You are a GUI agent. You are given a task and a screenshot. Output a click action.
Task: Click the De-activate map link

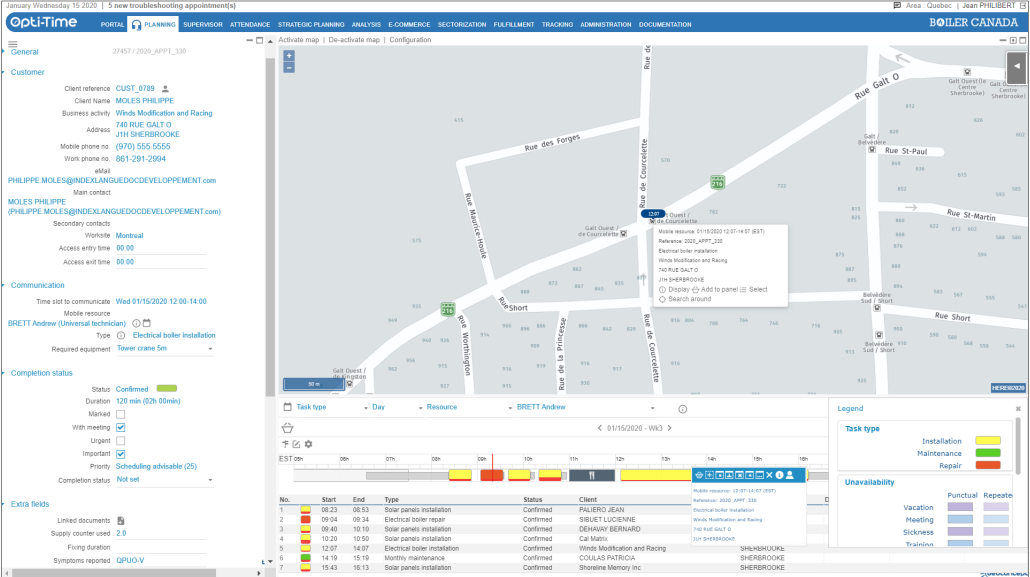354,40
